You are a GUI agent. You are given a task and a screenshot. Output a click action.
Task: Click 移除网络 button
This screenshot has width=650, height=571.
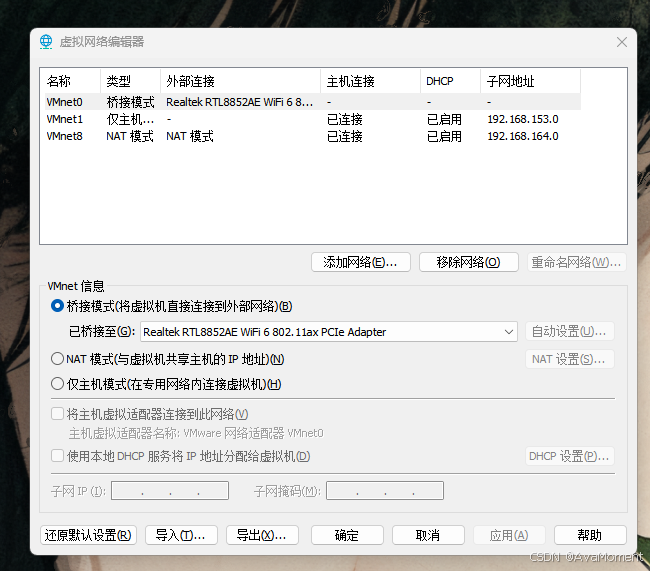point(468,262)
